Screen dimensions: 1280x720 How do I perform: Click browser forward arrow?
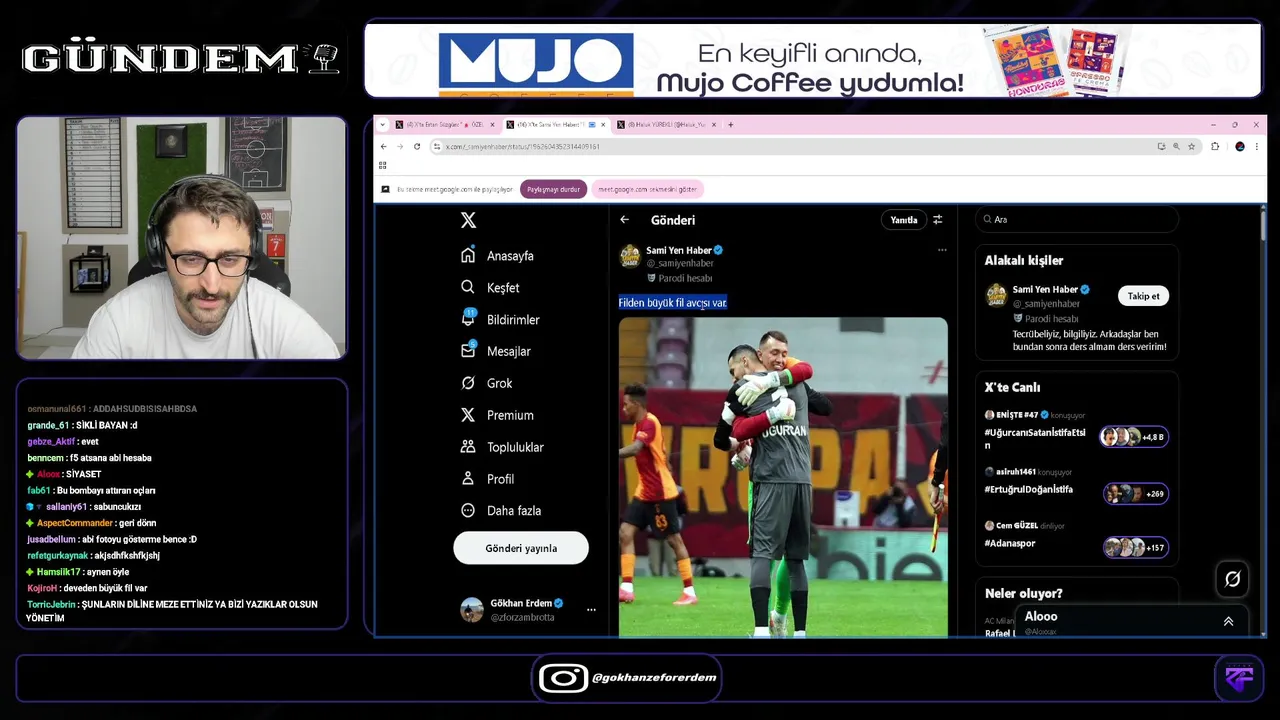400,146
